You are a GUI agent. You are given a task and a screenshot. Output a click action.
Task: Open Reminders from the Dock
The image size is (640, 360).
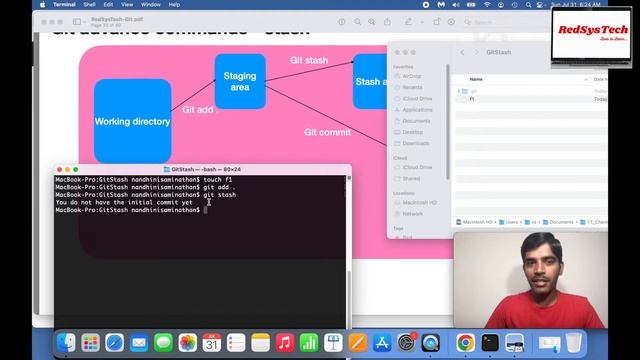click(x=236, y=343)
